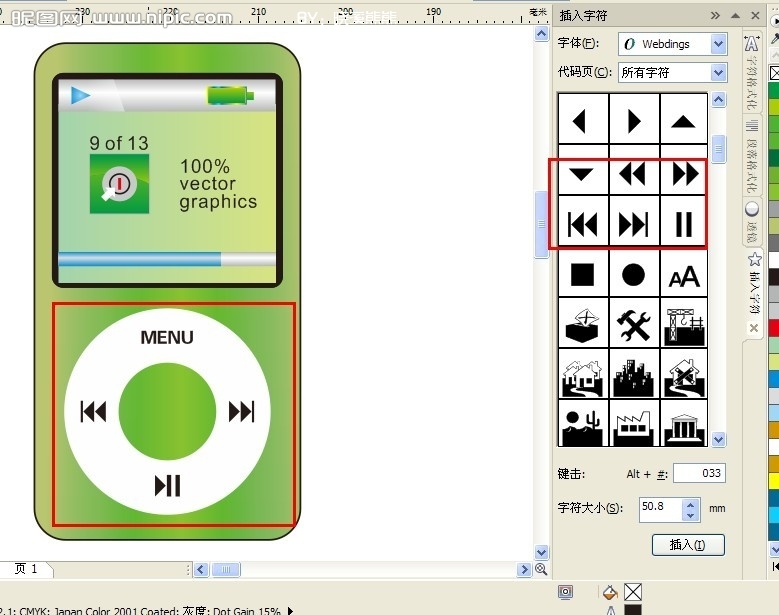The image size is (779, 615).
Task: Click the no-fill X box in the status bar
Action: [x=633, y=592]
